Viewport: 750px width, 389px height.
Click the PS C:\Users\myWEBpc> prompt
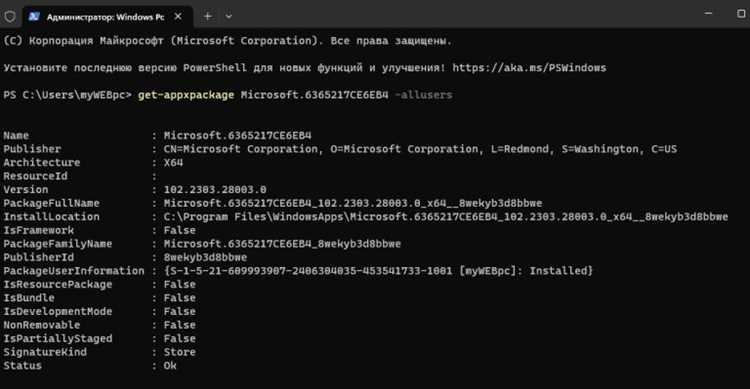(67, 95)
